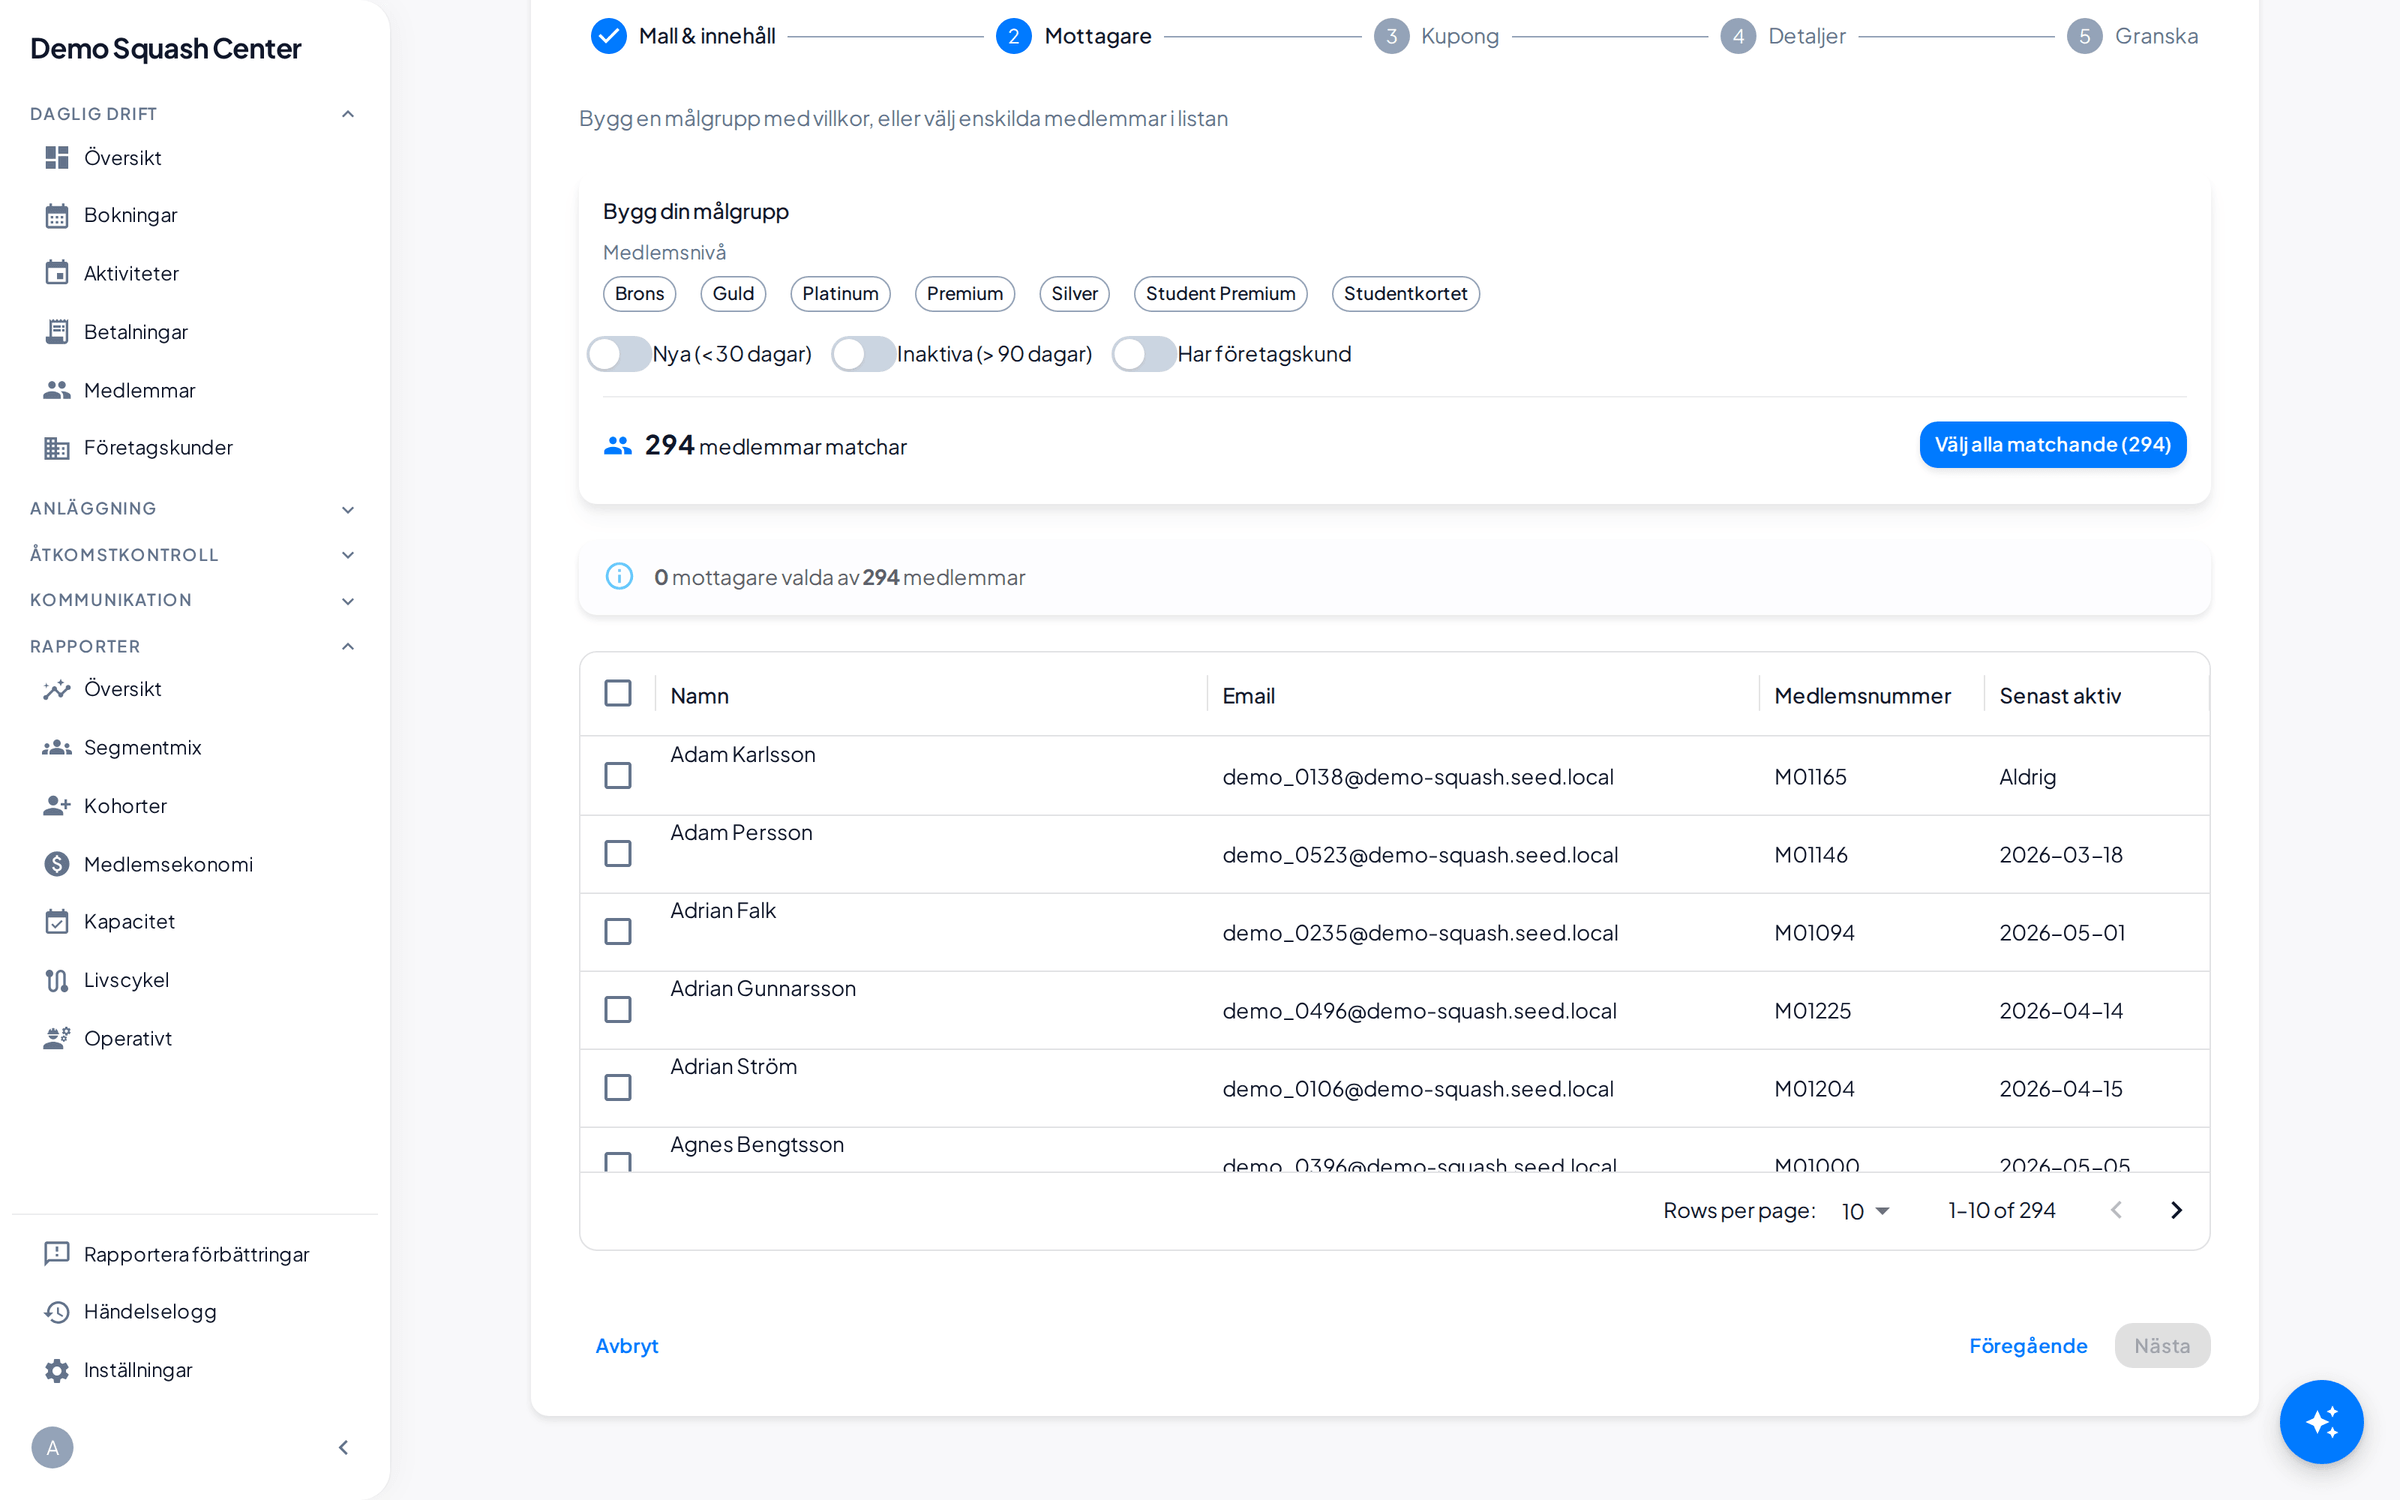This screenshot has height=1500, width=2400.
Task: Check the select-all checkbox in table header
Action: pos(618,693)
